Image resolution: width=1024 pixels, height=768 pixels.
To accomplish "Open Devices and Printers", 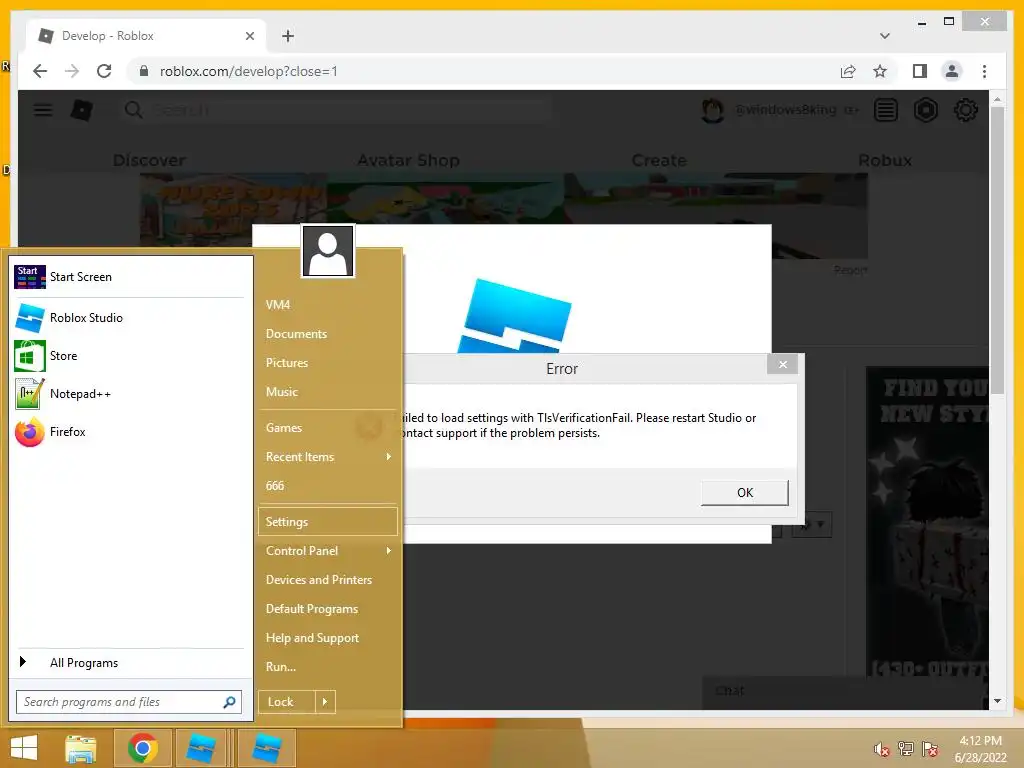I will [x=319, y=580].
